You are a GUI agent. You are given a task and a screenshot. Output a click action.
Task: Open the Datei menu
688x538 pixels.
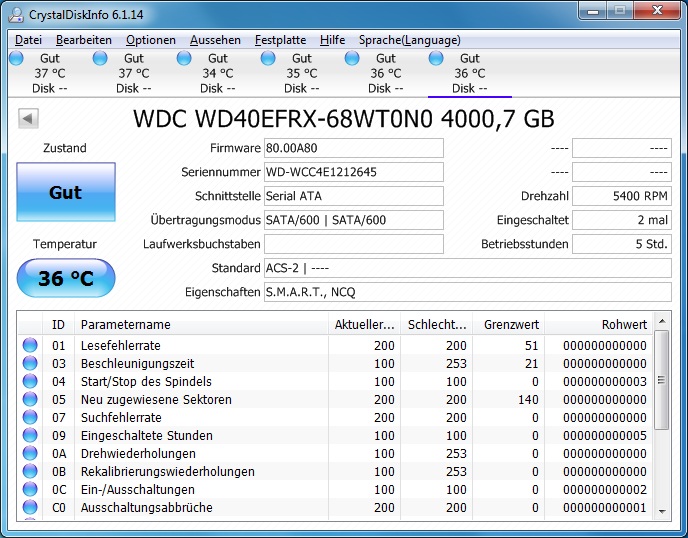coord(29,40)
